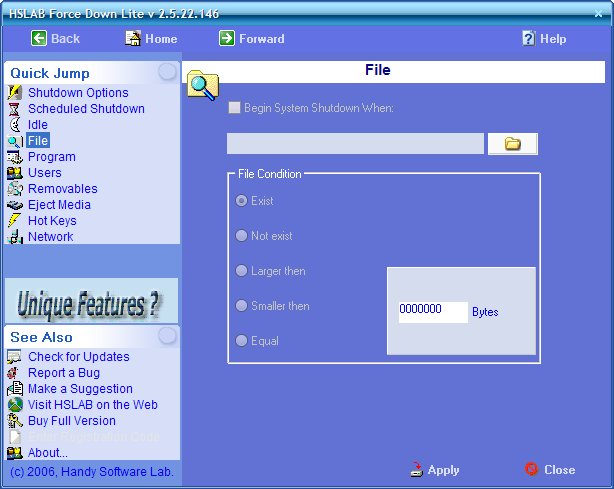This screenshot has height=489, width=614.
Task: Go to Home in navigation bar
Action: (151, 39)
